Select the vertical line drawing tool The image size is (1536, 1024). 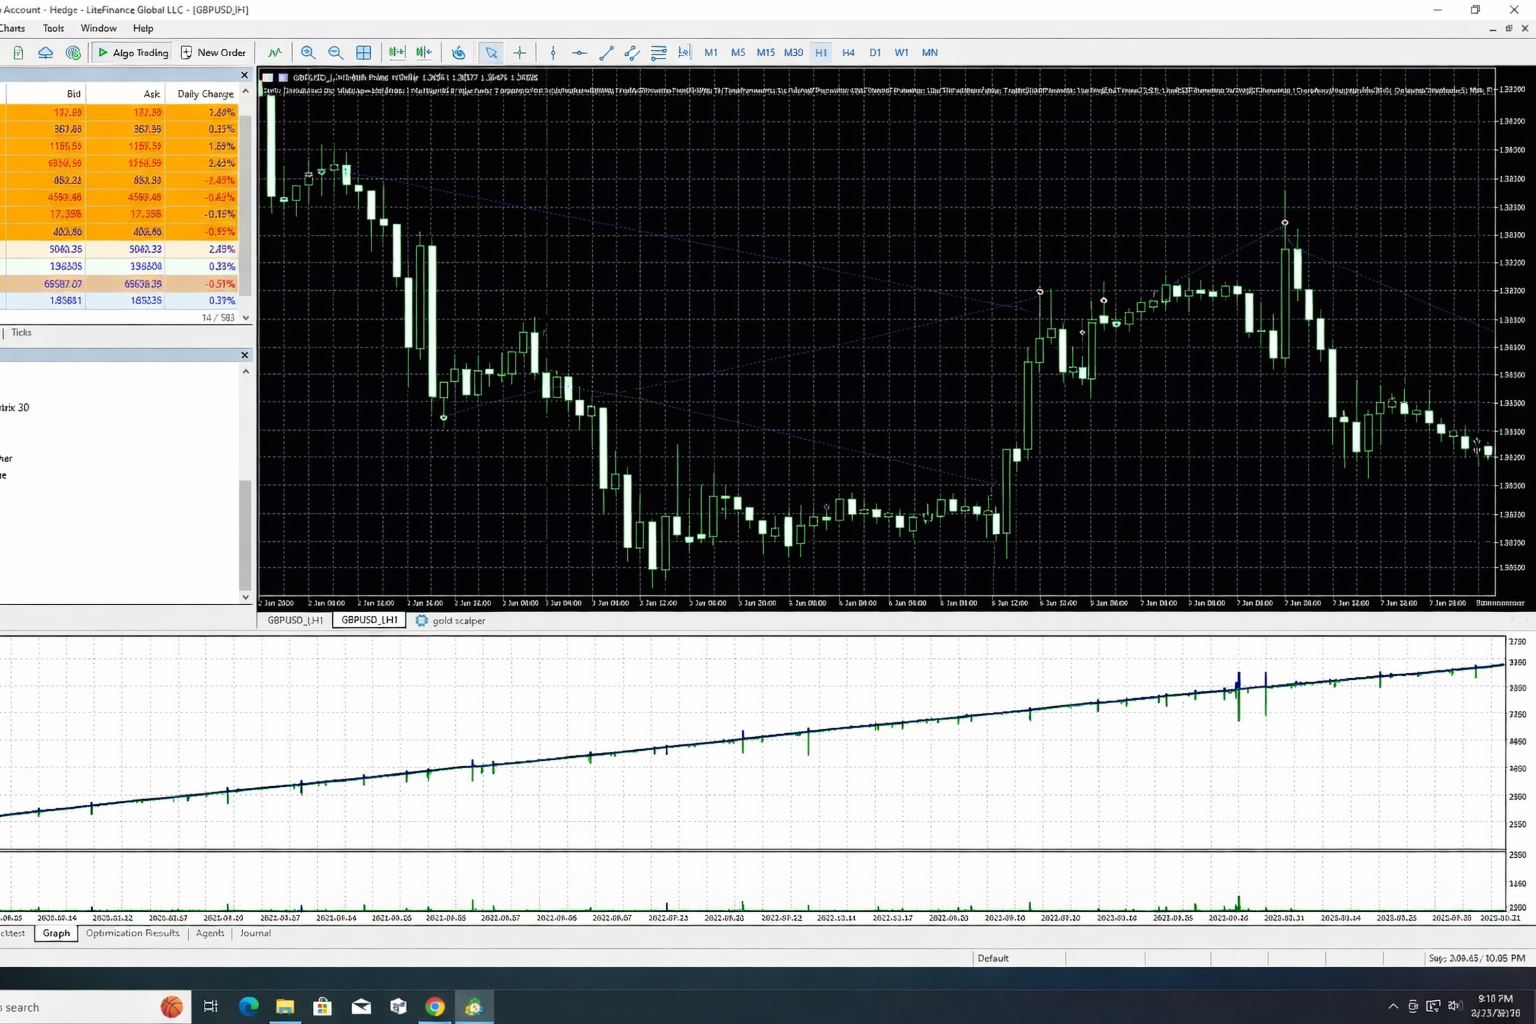[x=553, y=52]
